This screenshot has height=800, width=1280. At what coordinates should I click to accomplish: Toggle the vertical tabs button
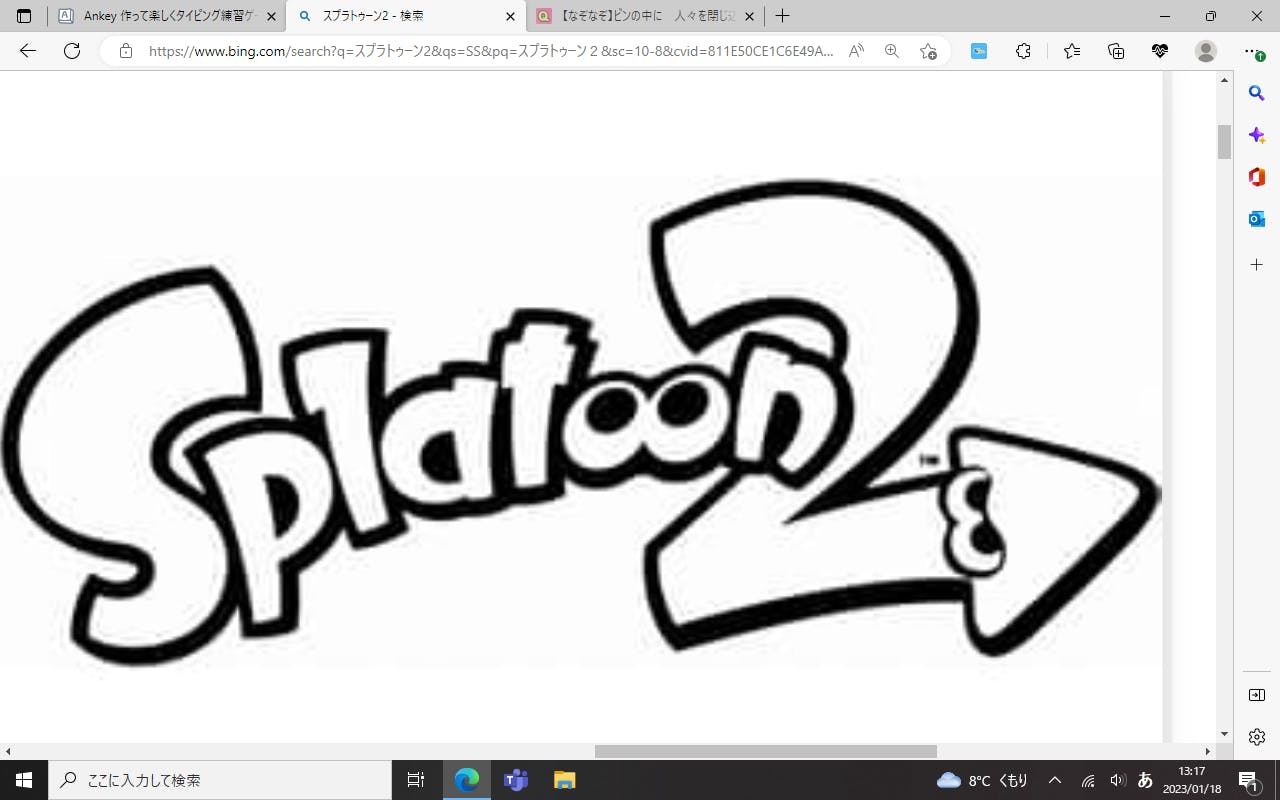tap(24, 16)
